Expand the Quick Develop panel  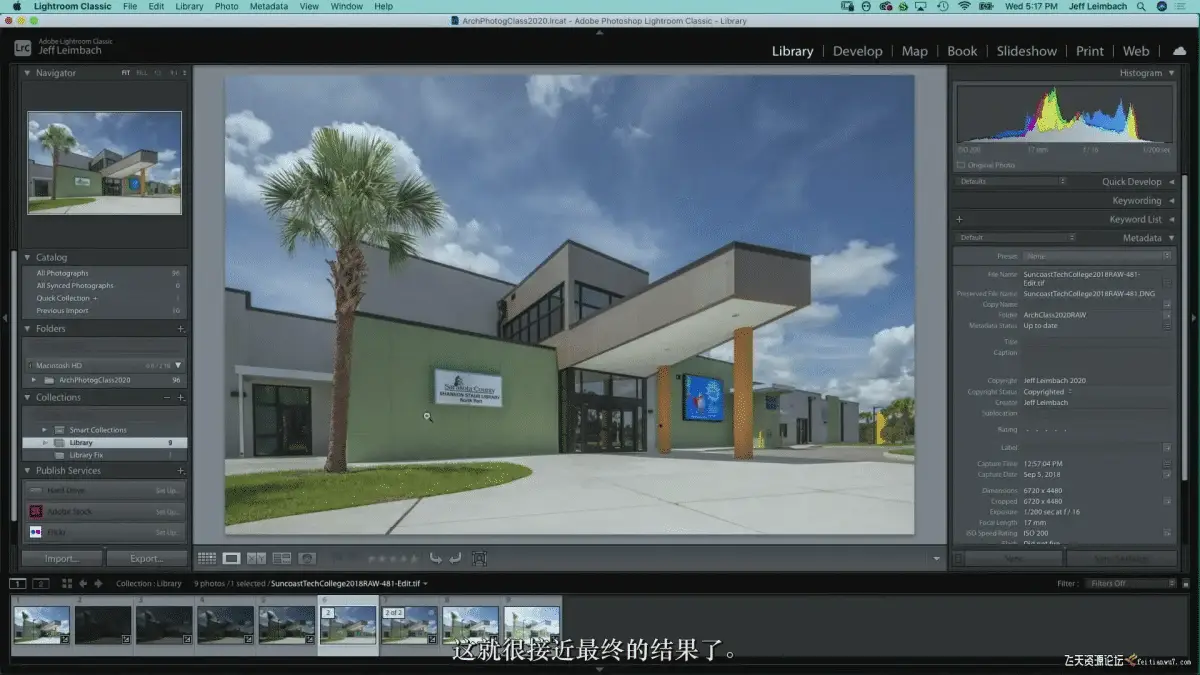pos(1171,182)
